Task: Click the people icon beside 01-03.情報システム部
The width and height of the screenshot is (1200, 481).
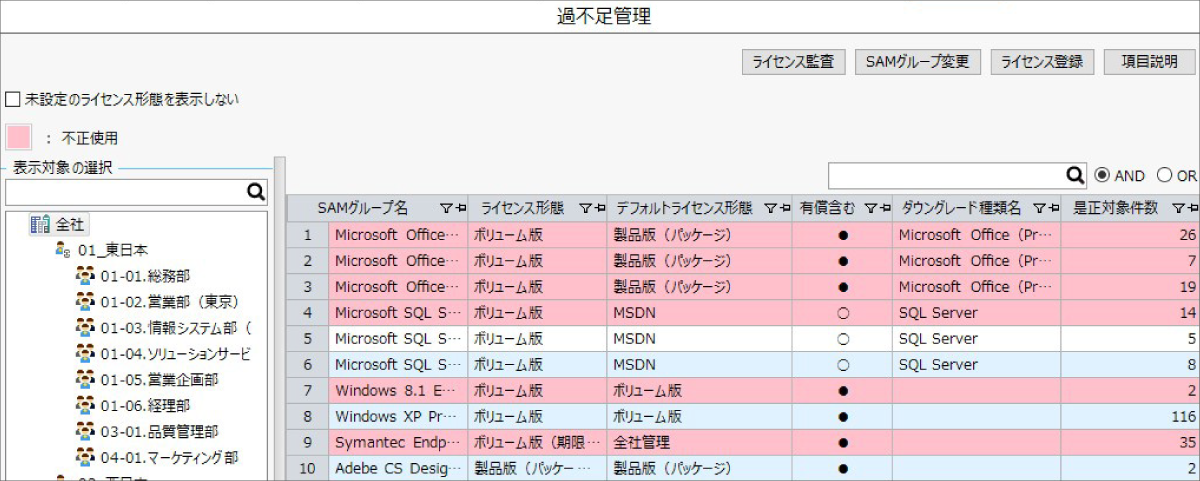Action: [86, 328]
